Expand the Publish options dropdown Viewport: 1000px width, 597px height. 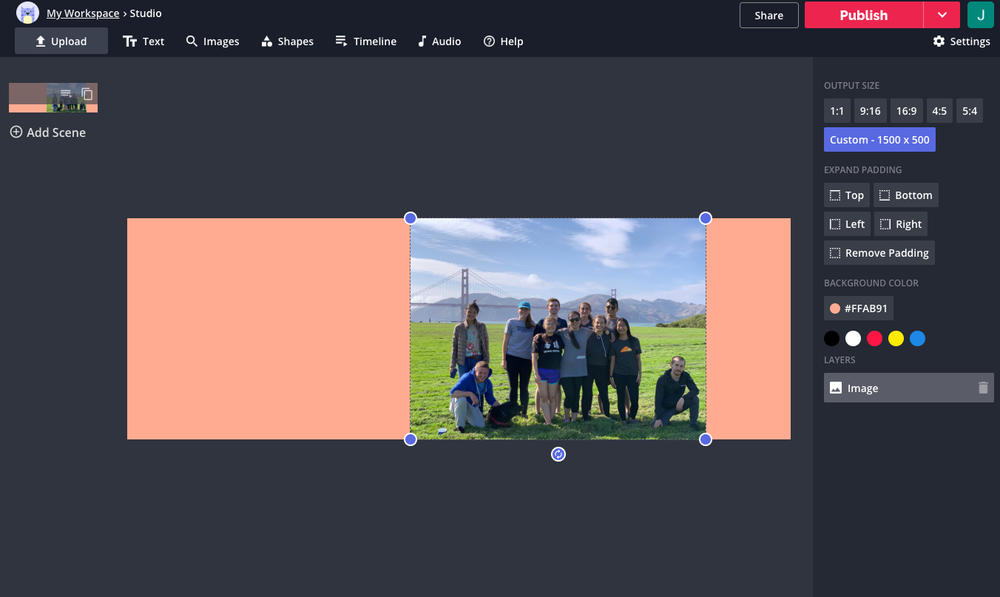pyautogui.click(x=941, y=15)
